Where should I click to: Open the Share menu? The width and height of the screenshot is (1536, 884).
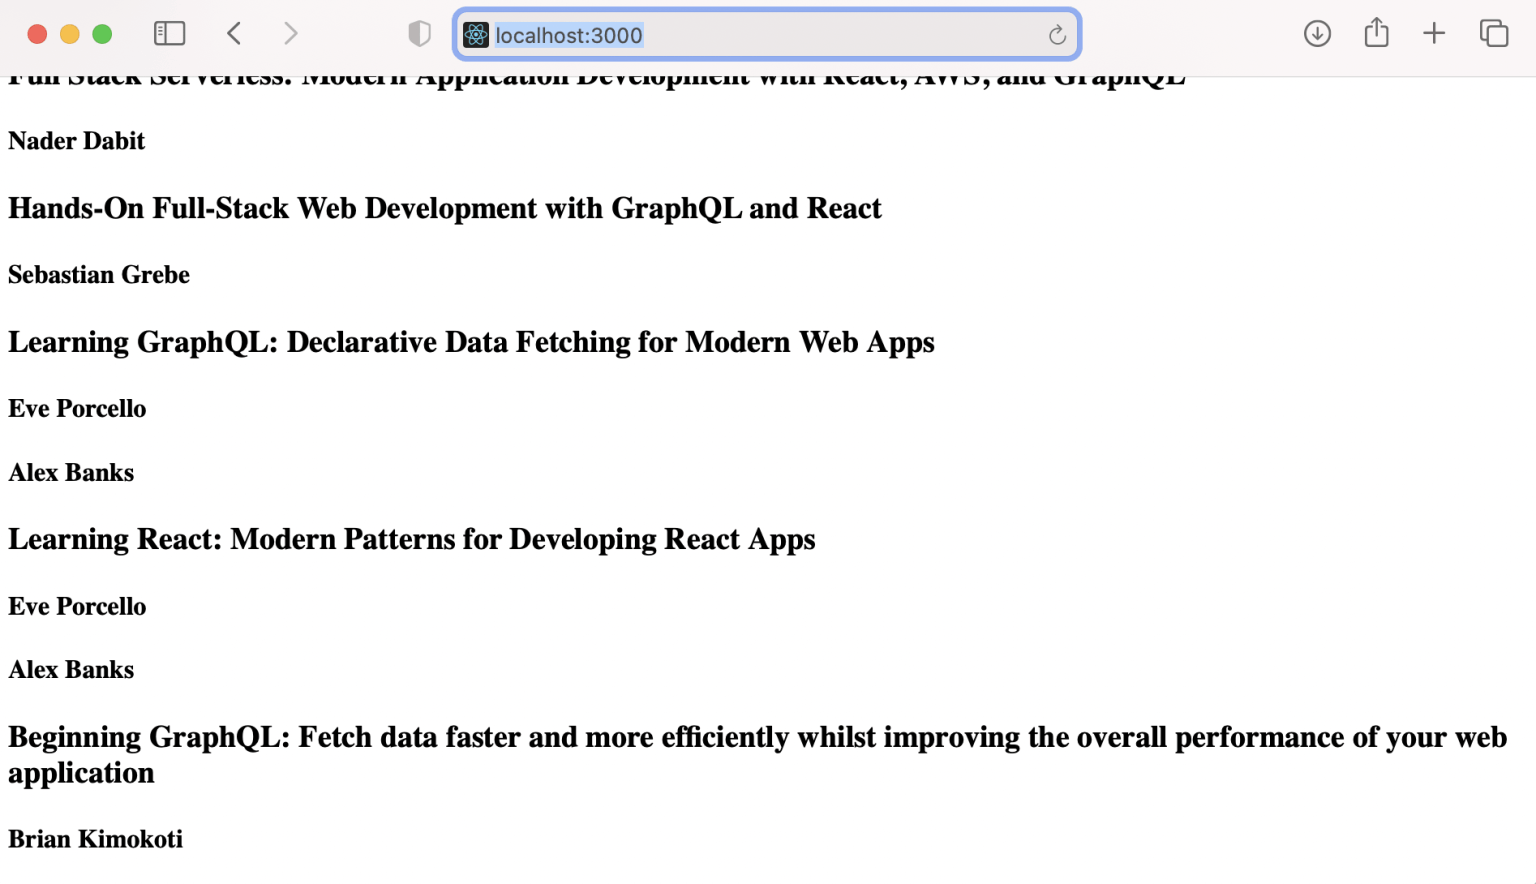[x=1376, y=33]
